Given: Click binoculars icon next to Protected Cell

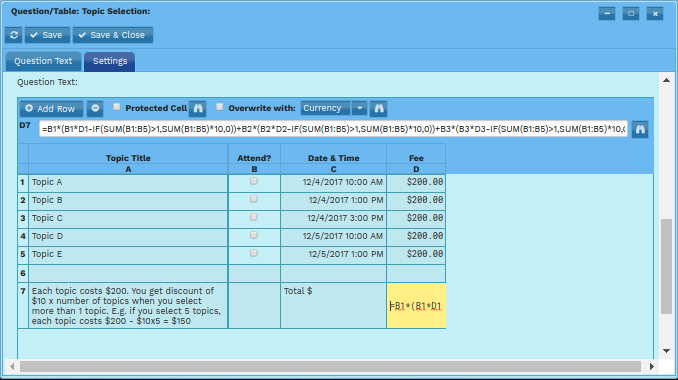Looking at the screenshot, I should (198, 109).
